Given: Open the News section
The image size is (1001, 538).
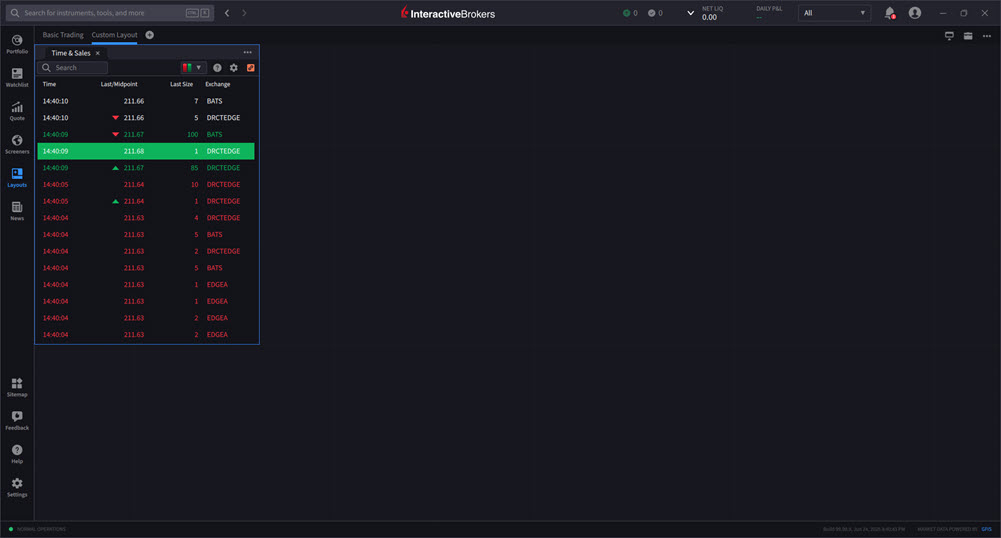Looking at the screenshot, I should tap(17, 210).
